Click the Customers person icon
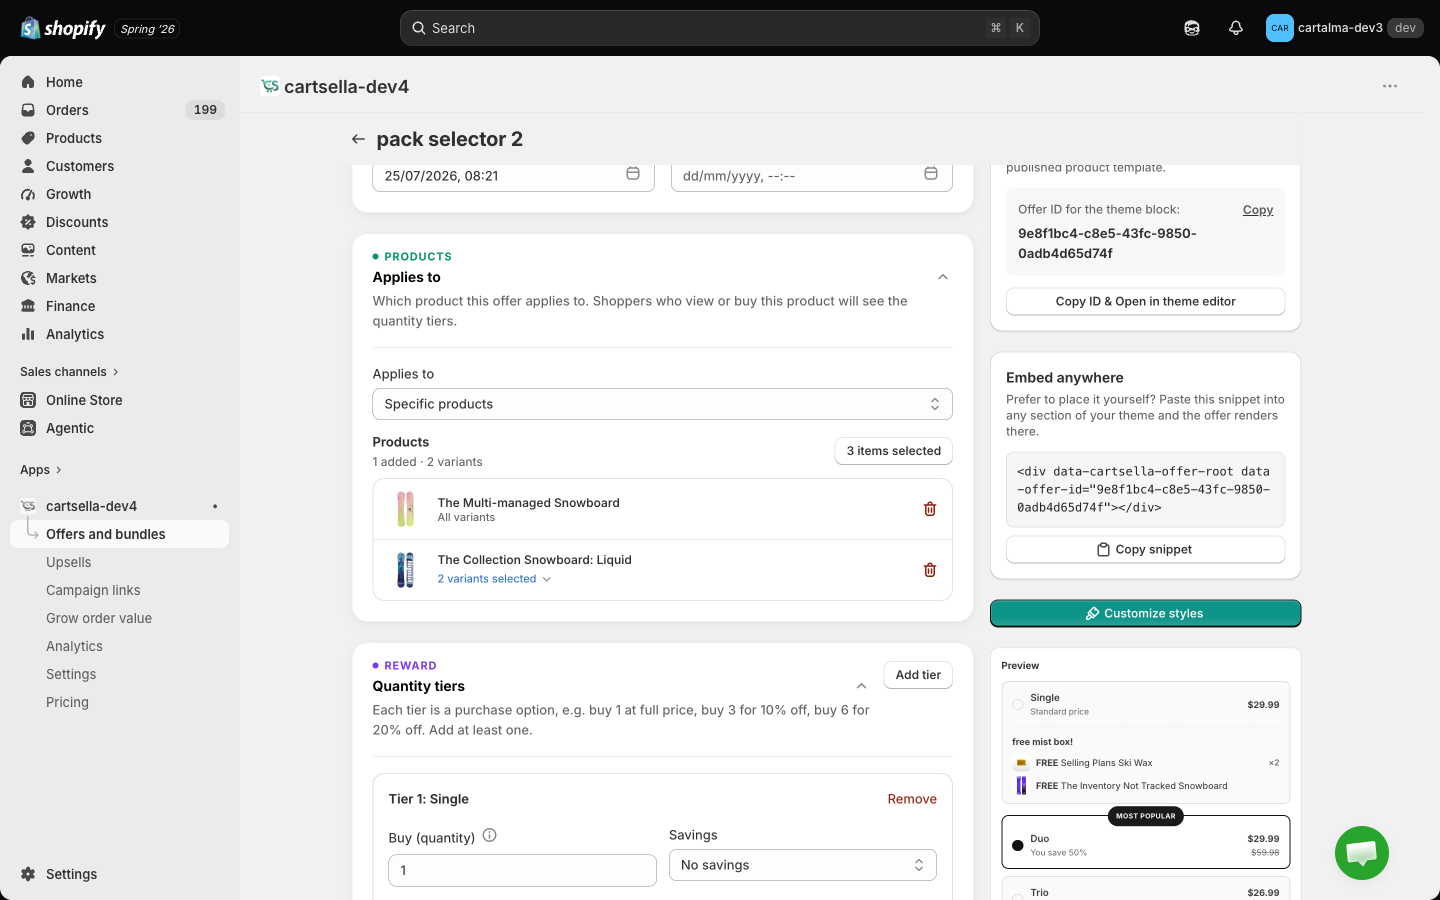1440x900 pixels. coord(28,166)
